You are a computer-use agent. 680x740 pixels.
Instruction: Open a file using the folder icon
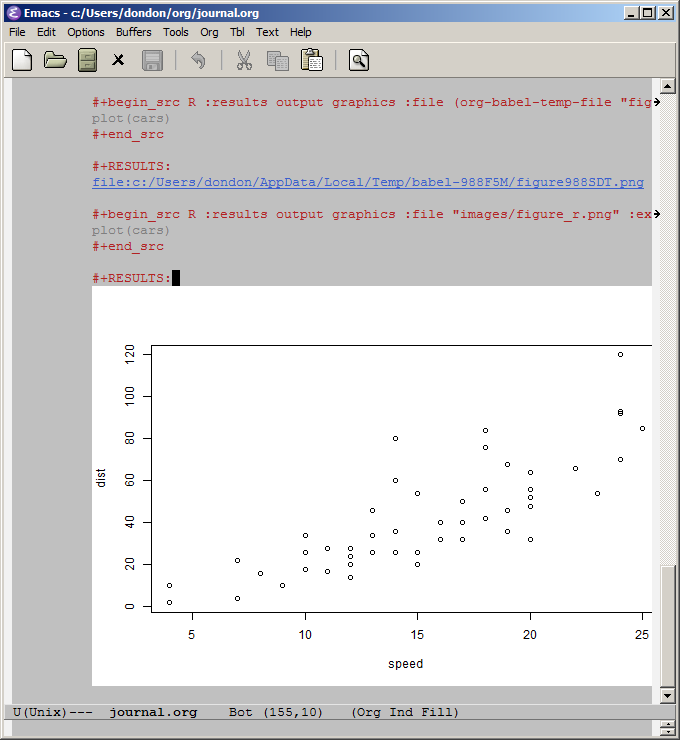point(55,60)
